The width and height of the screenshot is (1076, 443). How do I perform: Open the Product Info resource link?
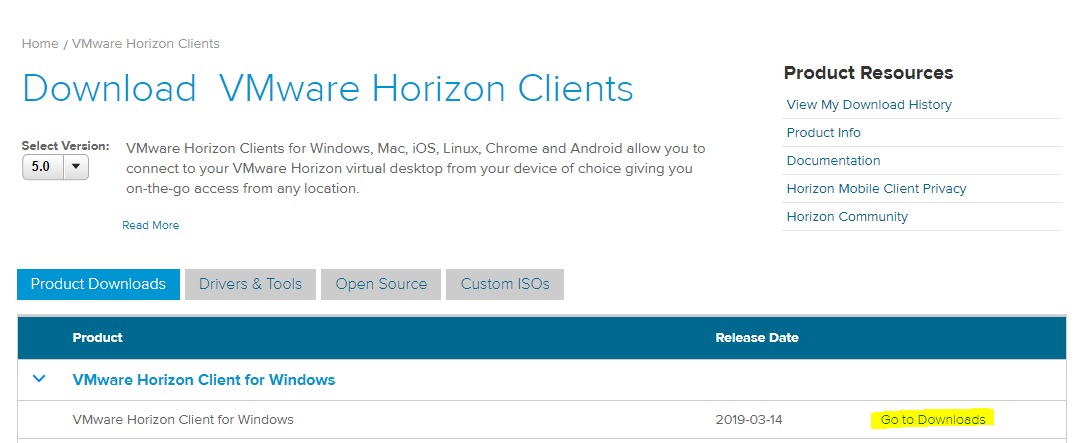(x=823, y=133)
